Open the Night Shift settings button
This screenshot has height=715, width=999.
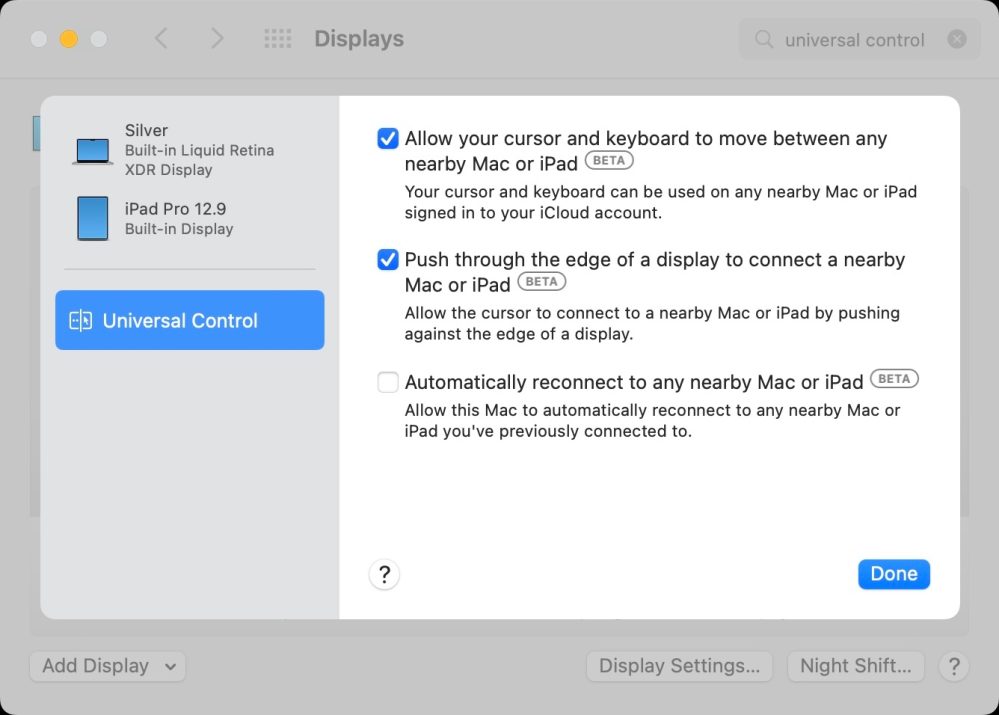tap(855, 666)
